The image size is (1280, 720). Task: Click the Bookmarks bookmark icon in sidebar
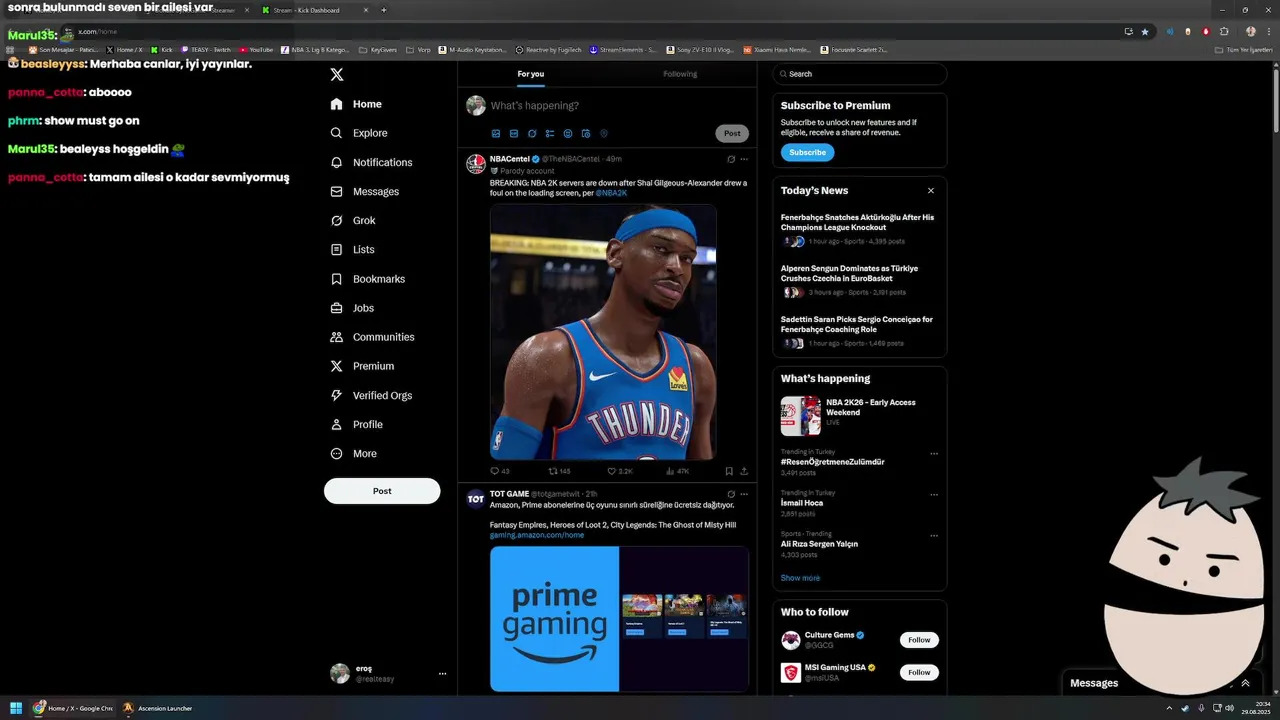tap(337, 279)
